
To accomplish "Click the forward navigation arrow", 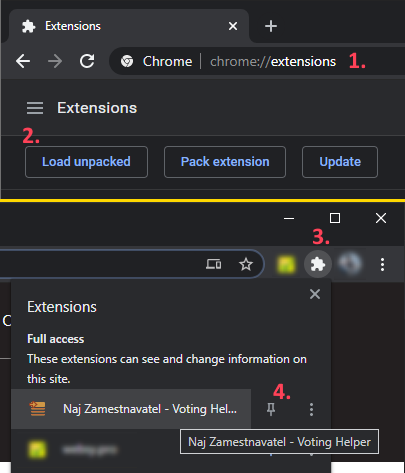I will 55,61.
